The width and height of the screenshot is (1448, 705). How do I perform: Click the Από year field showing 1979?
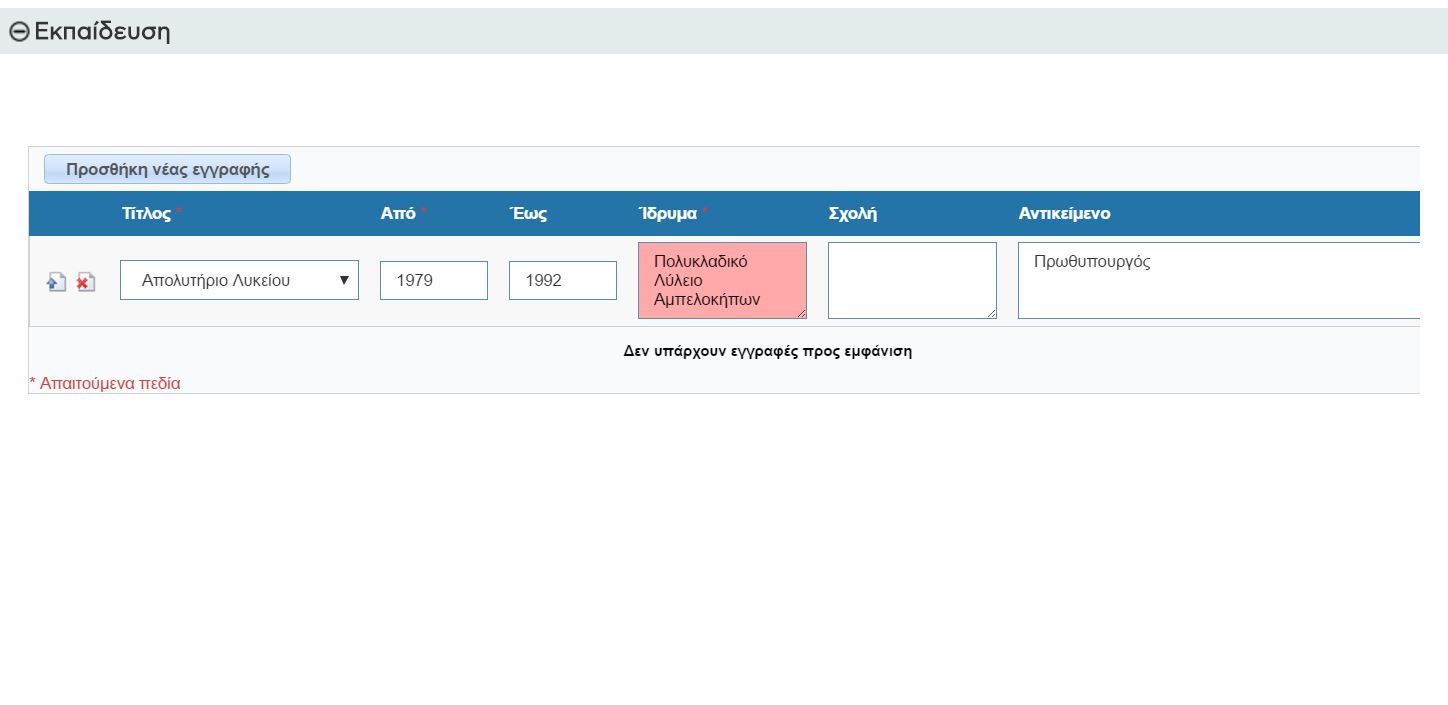433,281
